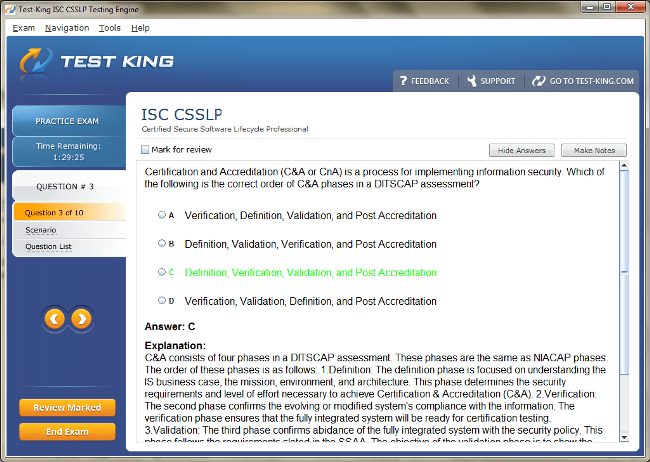Click the application icon in the title bar
Image resolution: width=650 pixels, height=462 pixels.
[10, 9]
